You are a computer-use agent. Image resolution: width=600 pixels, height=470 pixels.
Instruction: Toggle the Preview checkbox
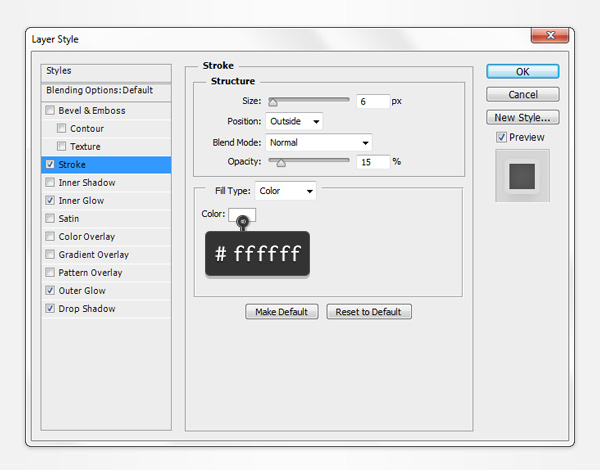pyautogui.click(x=501, y=137)
